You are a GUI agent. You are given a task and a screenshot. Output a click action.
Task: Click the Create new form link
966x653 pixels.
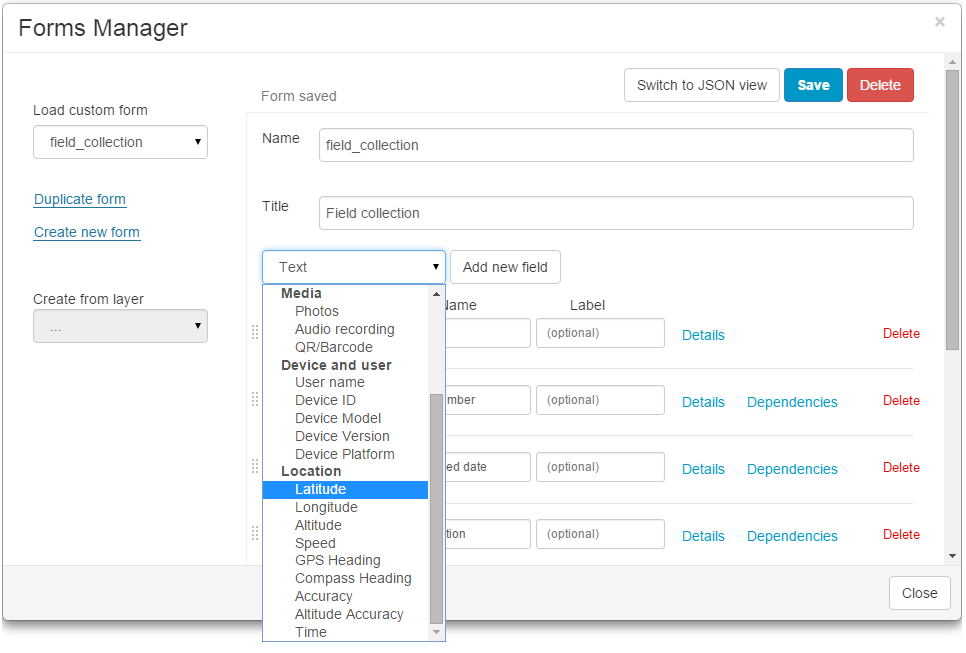87,232
